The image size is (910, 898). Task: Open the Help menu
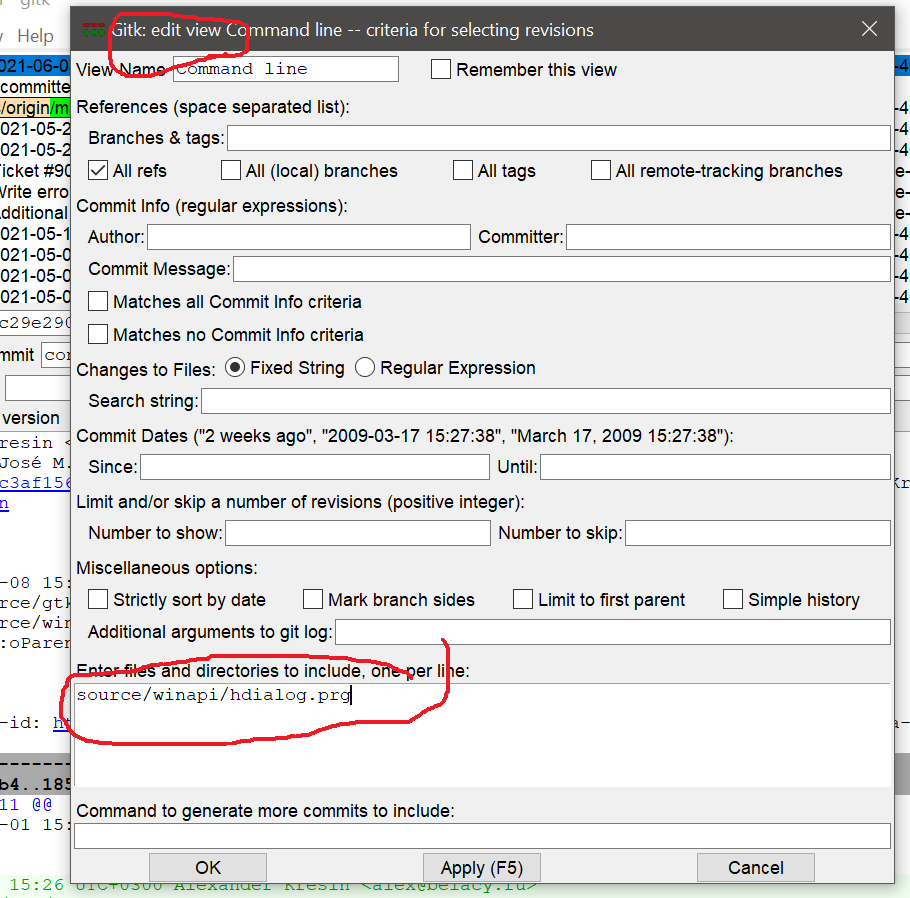(x=35, y=36)
